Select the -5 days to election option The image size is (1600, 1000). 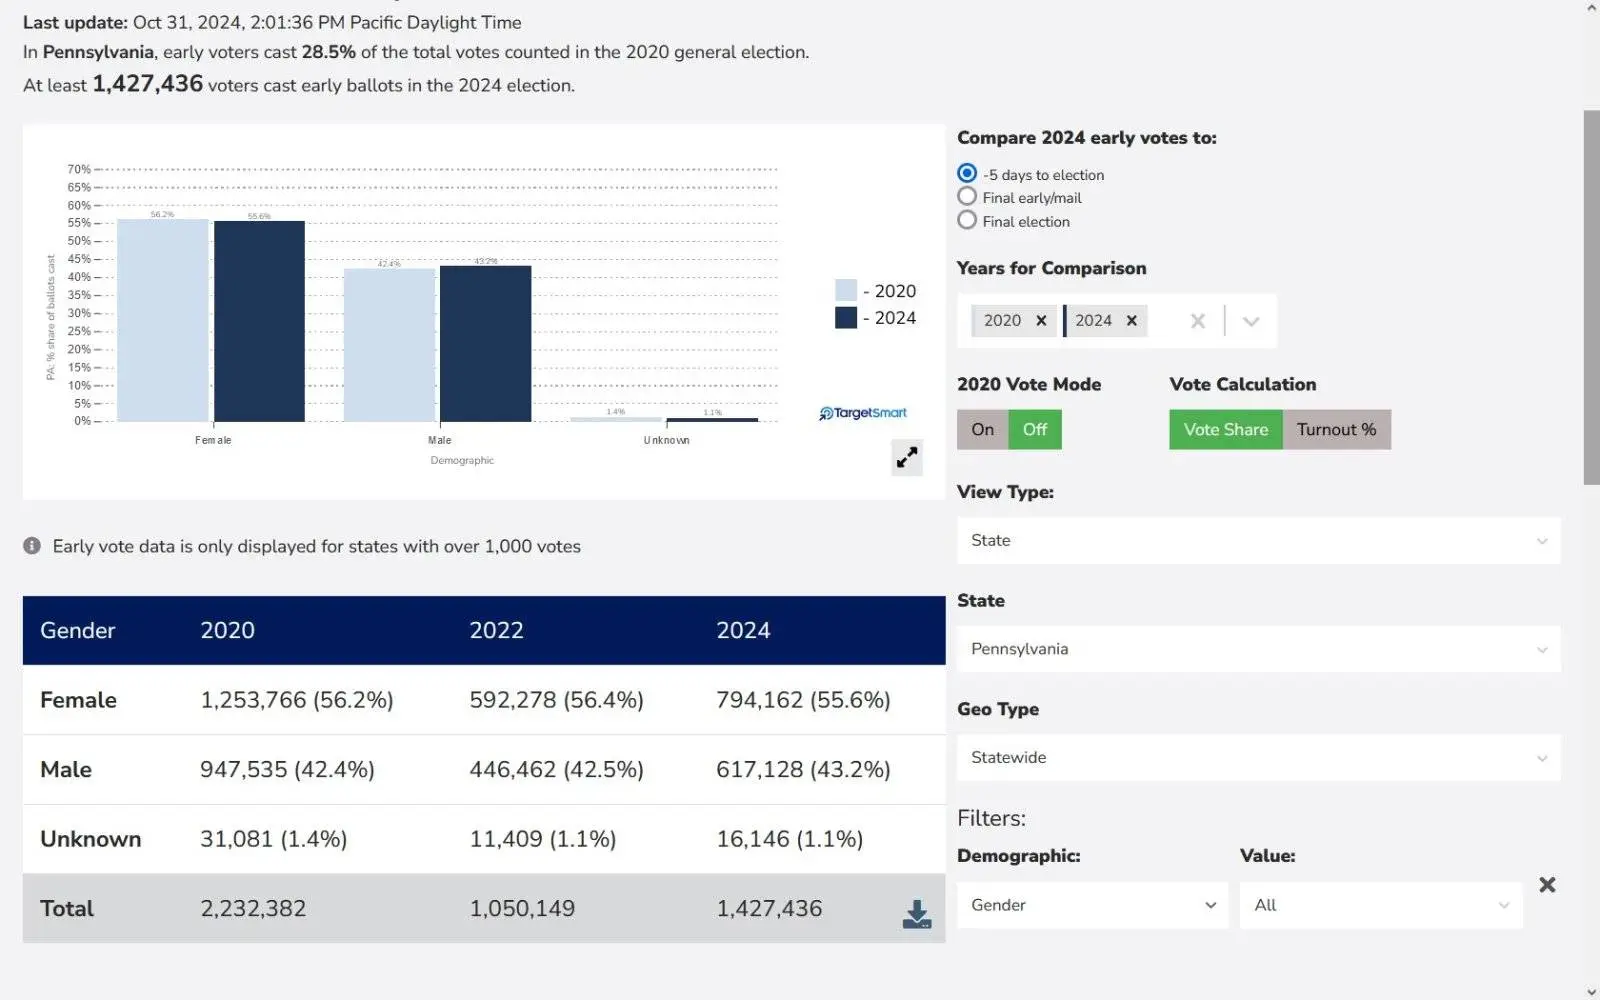click(967, 174)
